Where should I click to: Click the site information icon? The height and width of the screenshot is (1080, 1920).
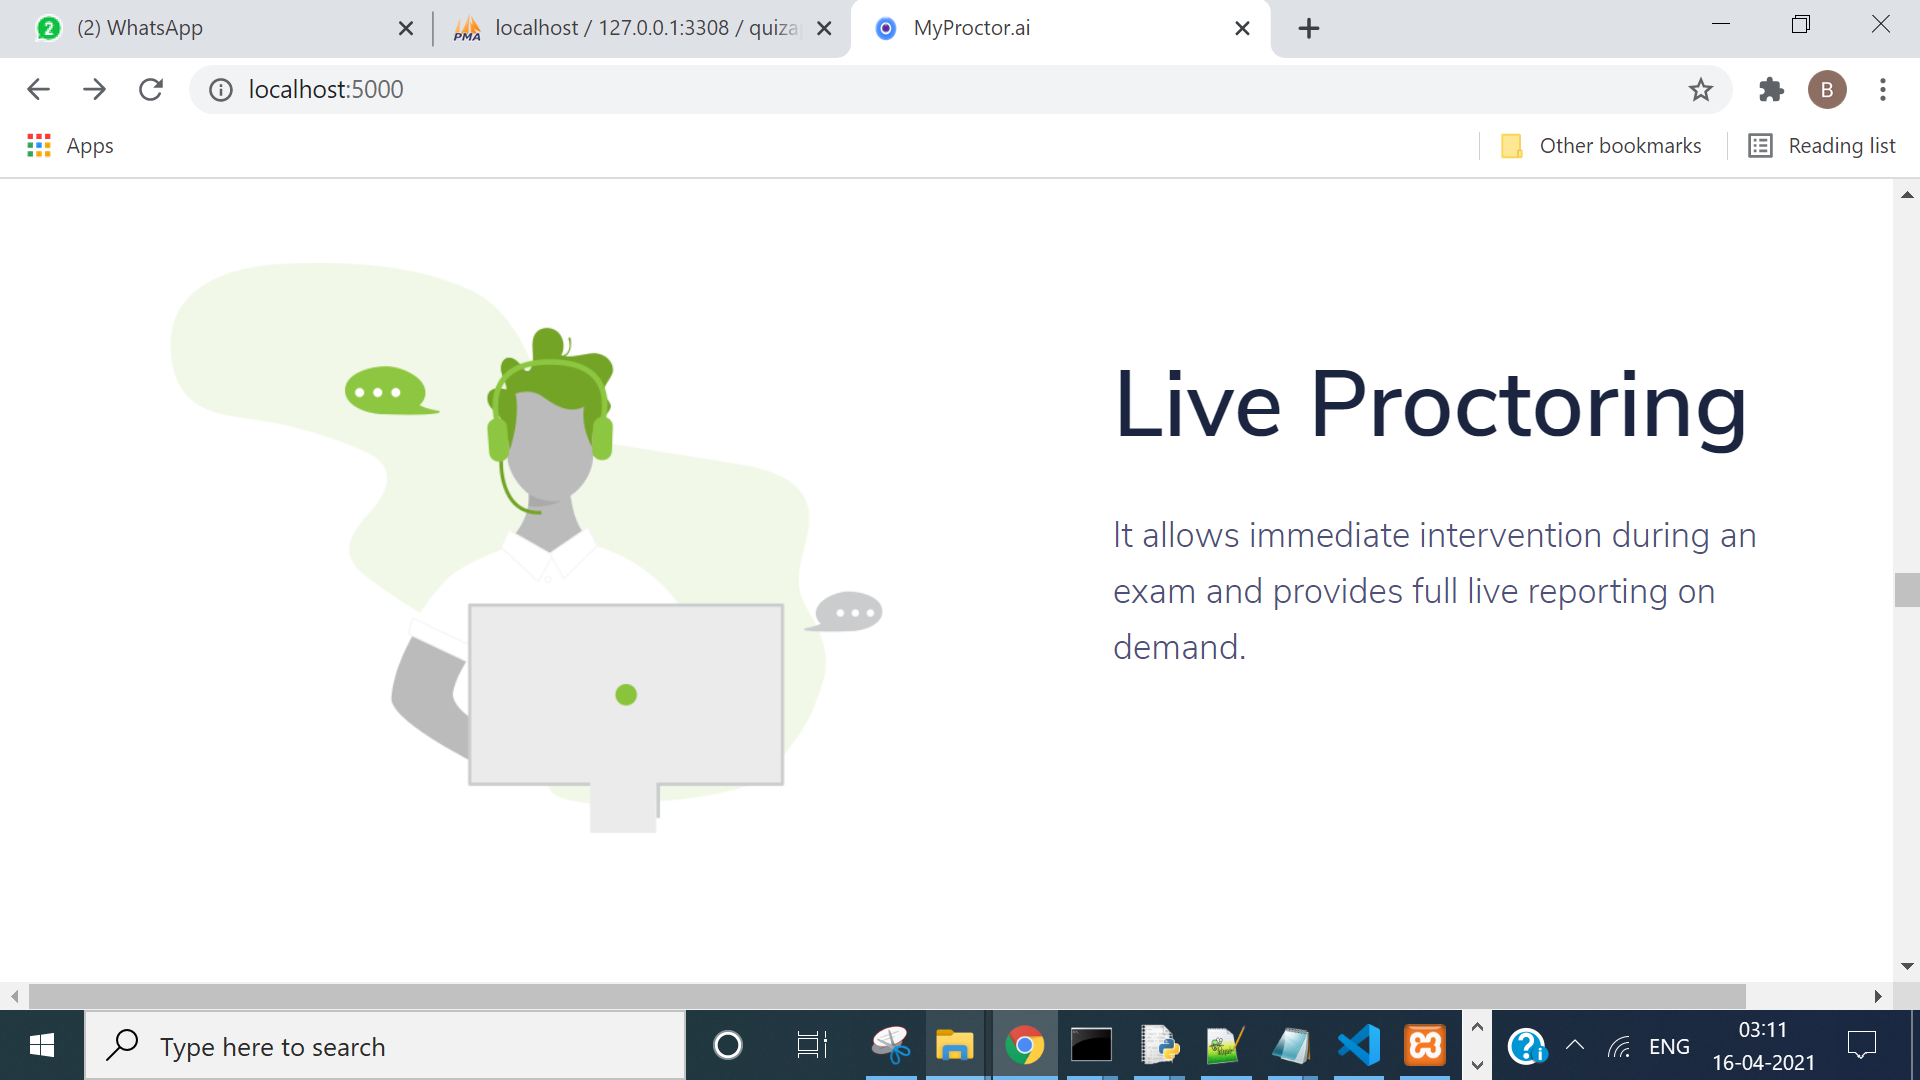click(x=220, y=90)
